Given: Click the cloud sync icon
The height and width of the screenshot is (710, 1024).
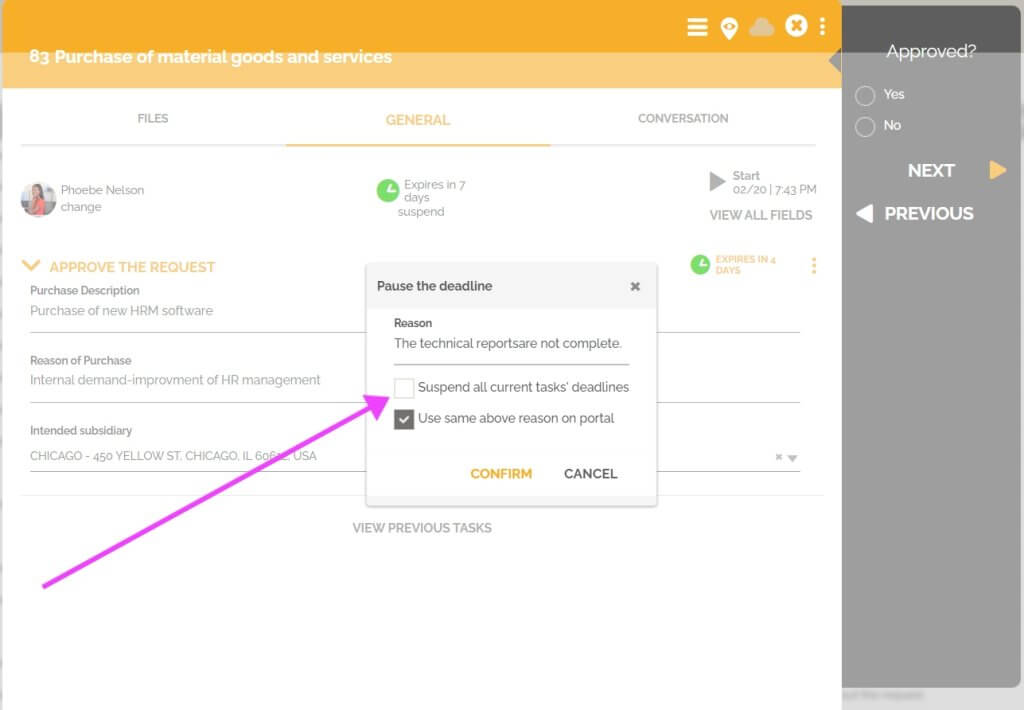Looking at the screenshot, I should coord(762,27).
